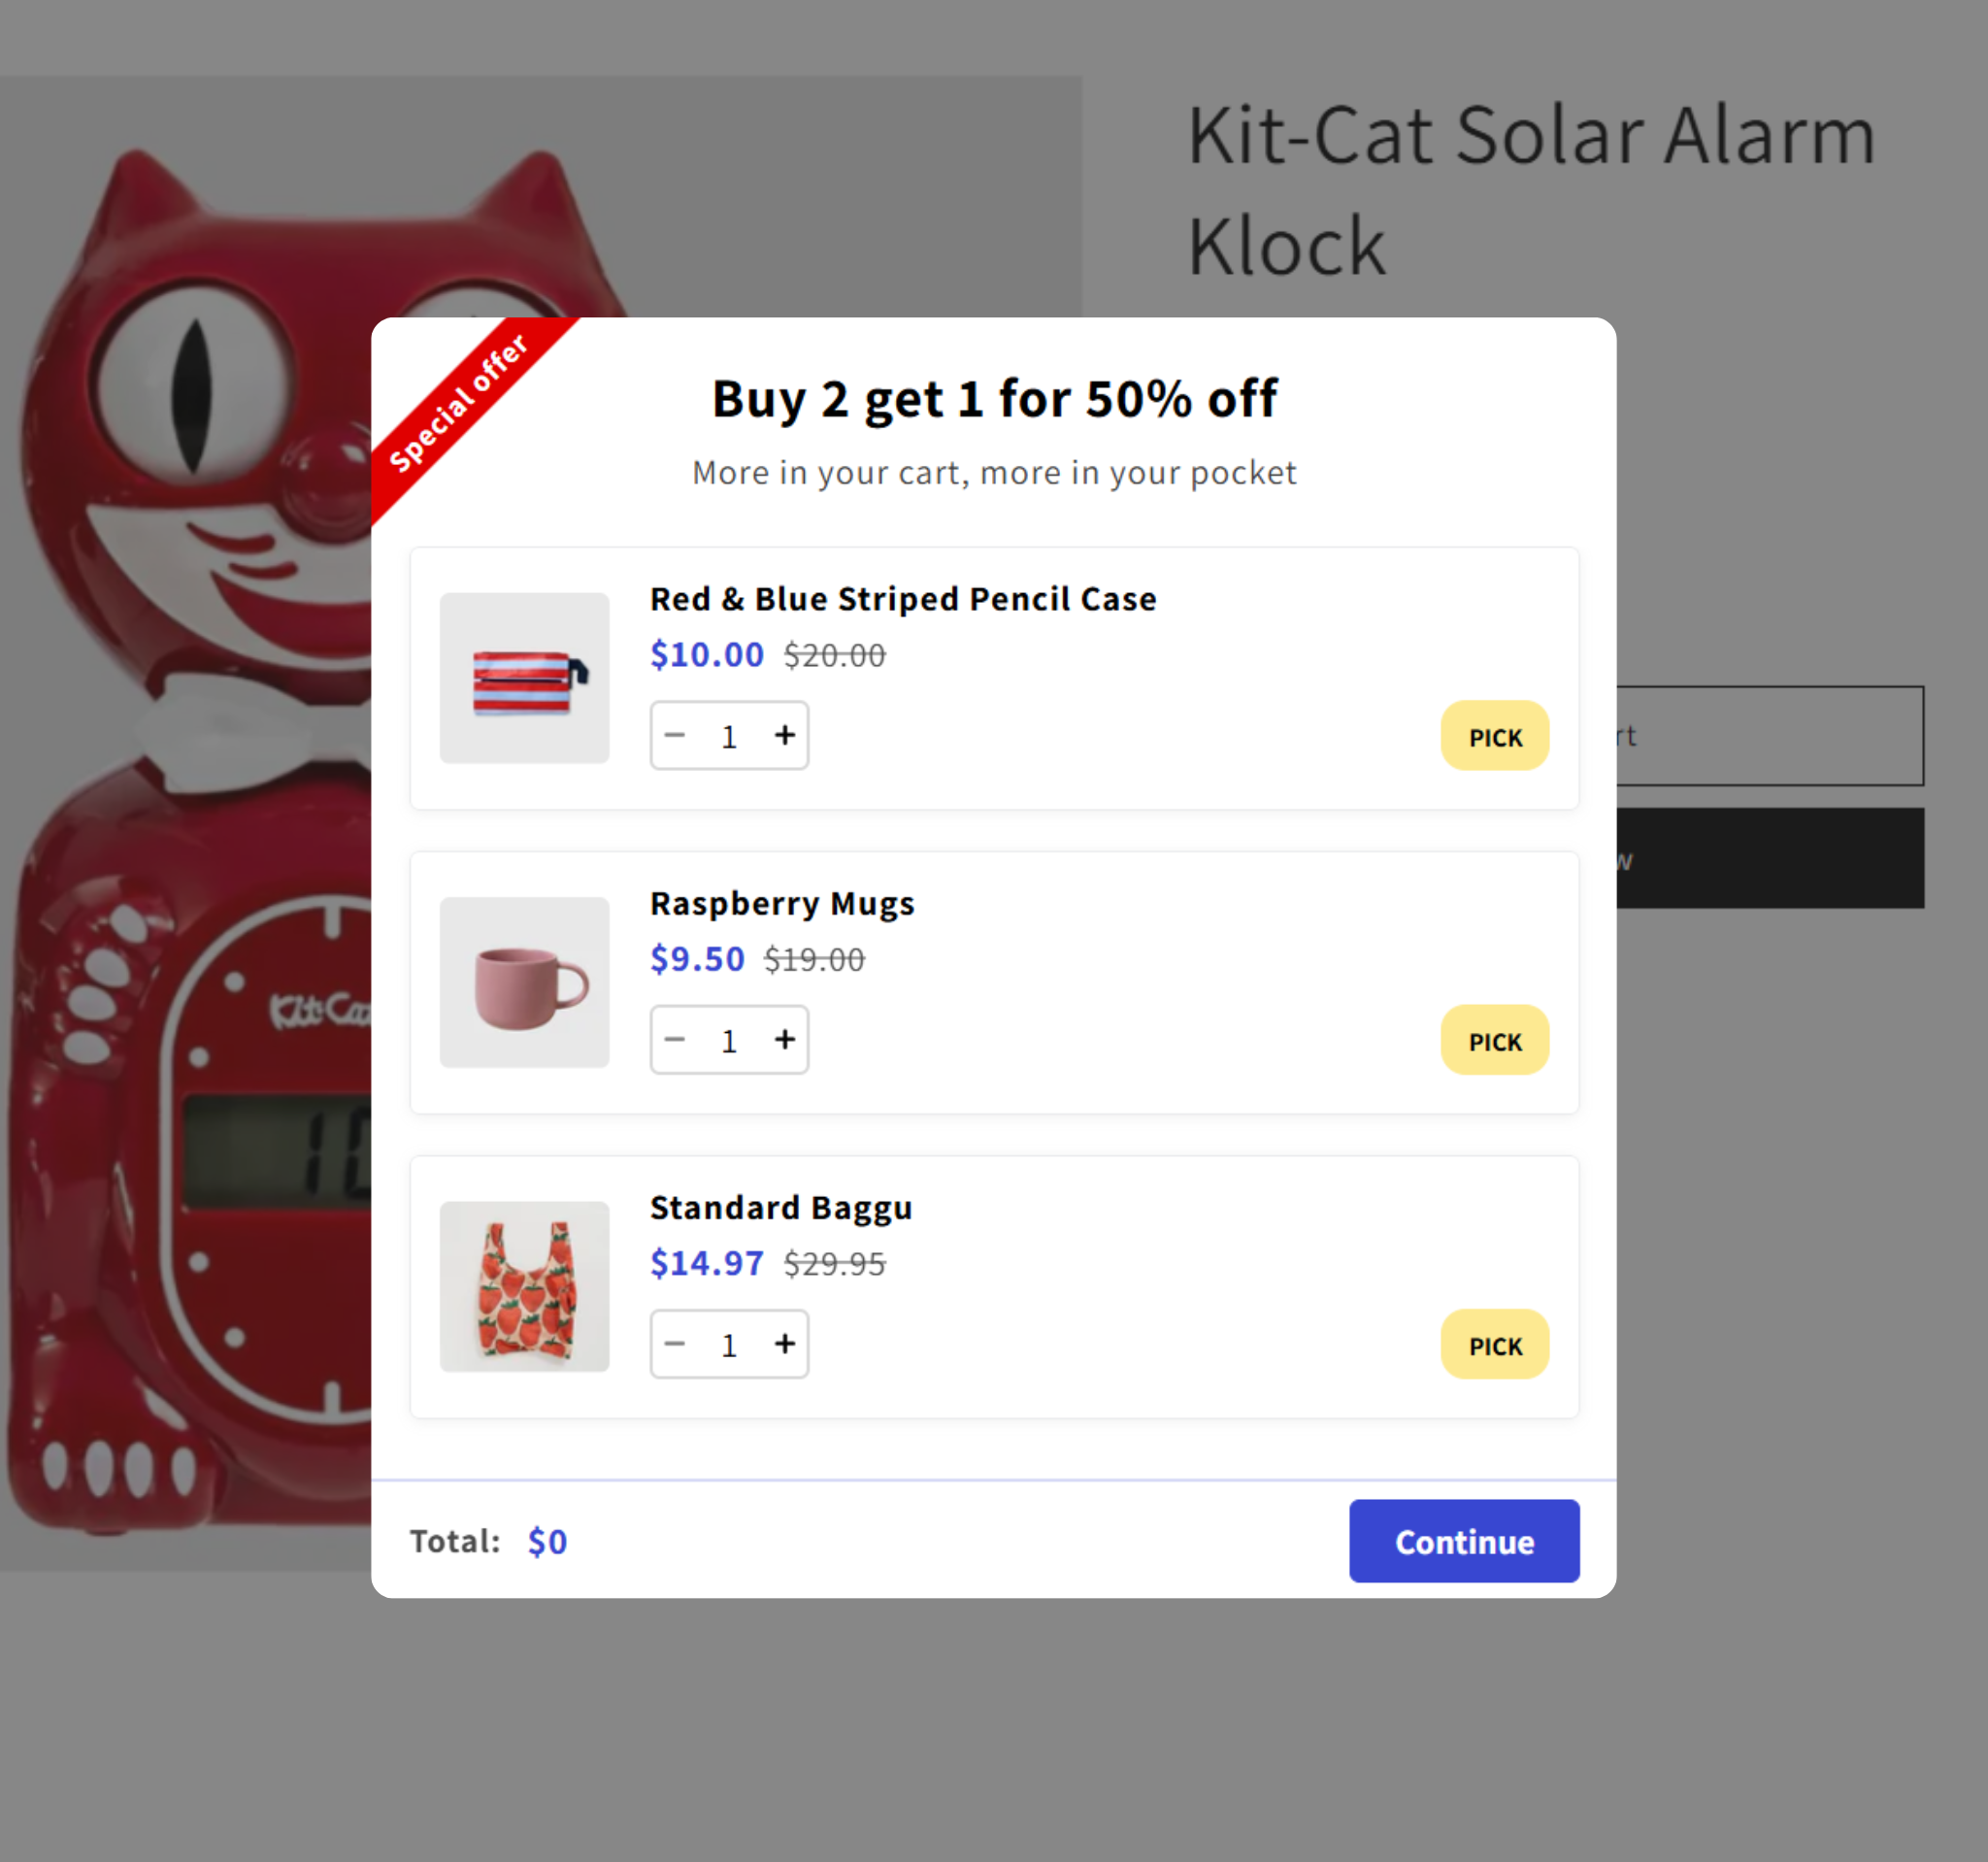Open the pink raspberry mug thumbnail
Image resolution: width=1988 pixels, height=1862 pixels.
(524, 982)
